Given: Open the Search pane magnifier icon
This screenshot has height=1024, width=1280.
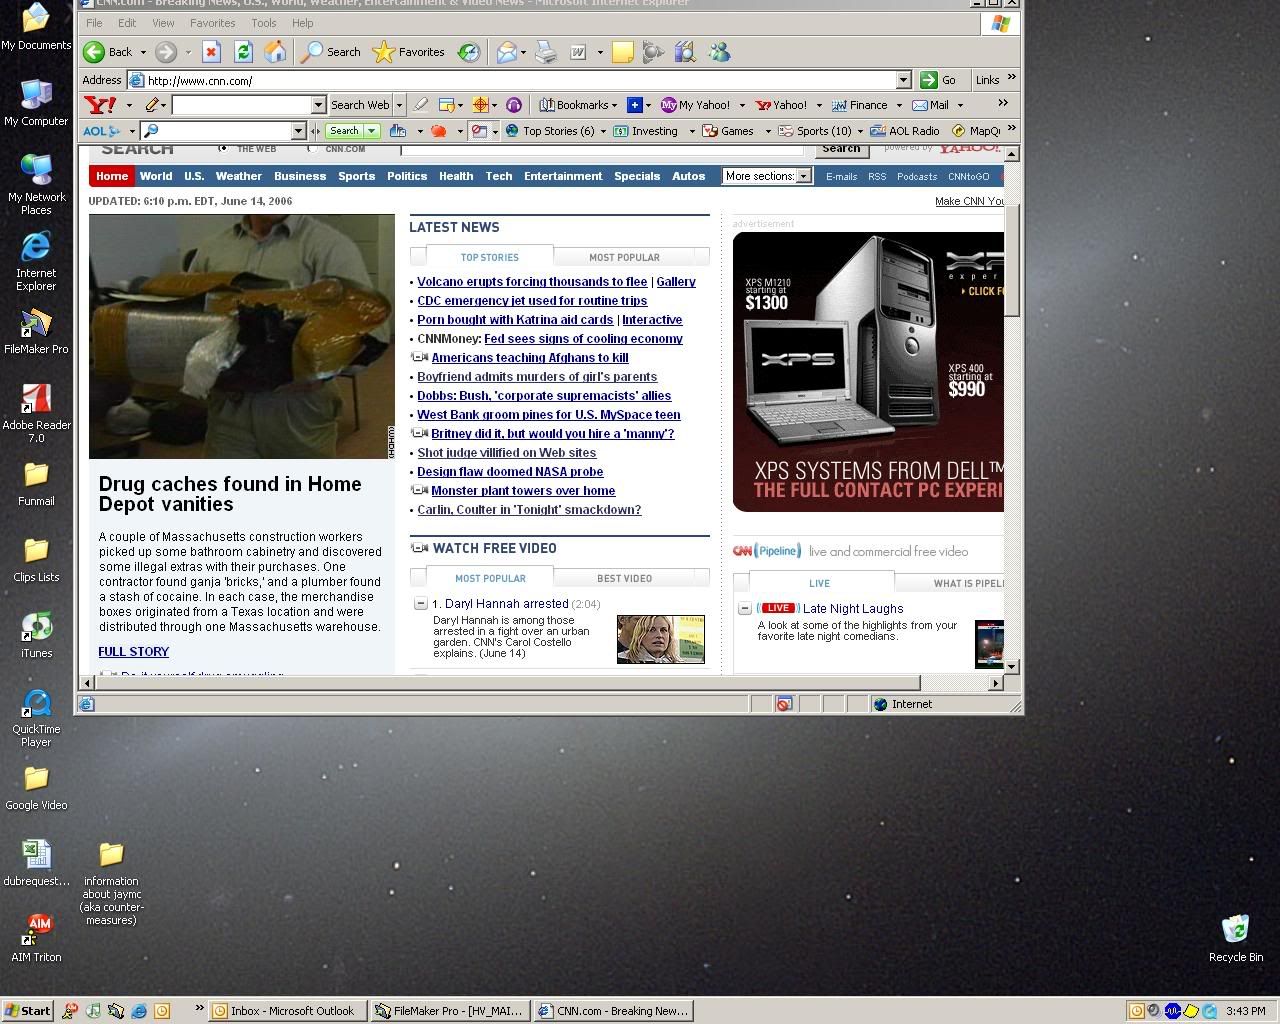Looking at the screenshot, I should (313, 52).
